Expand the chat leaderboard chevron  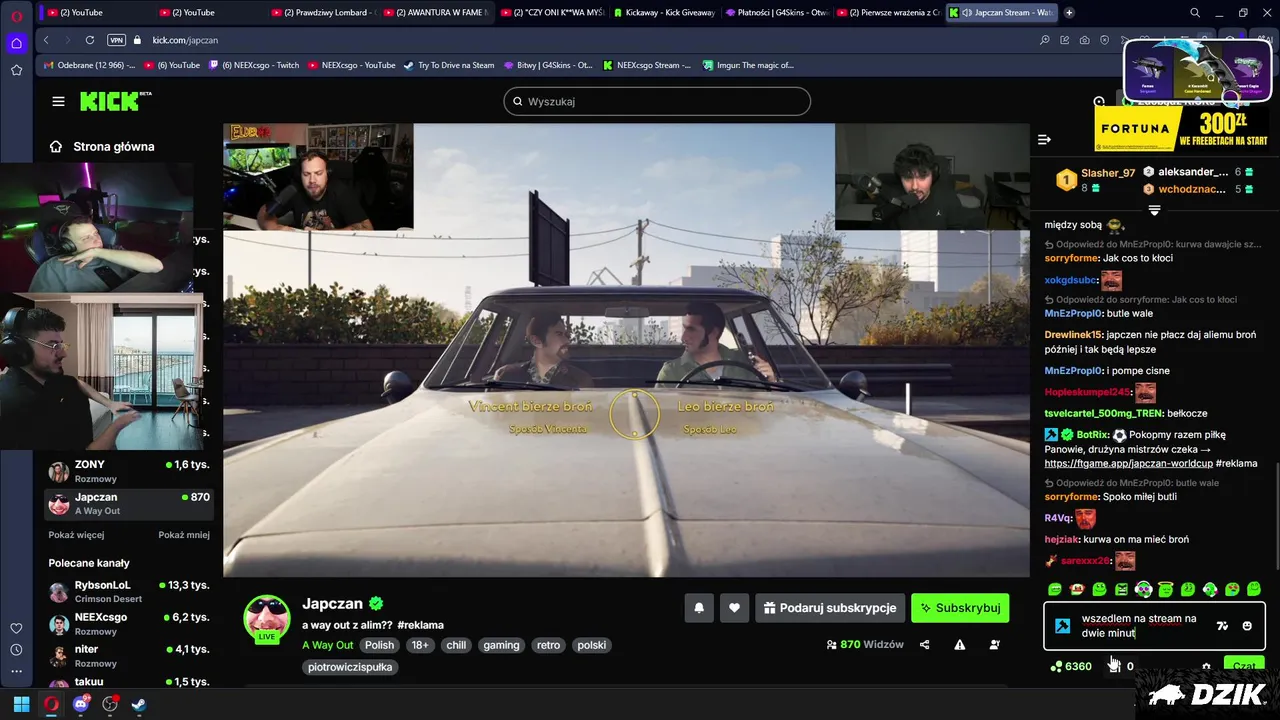pos(1154,210)
